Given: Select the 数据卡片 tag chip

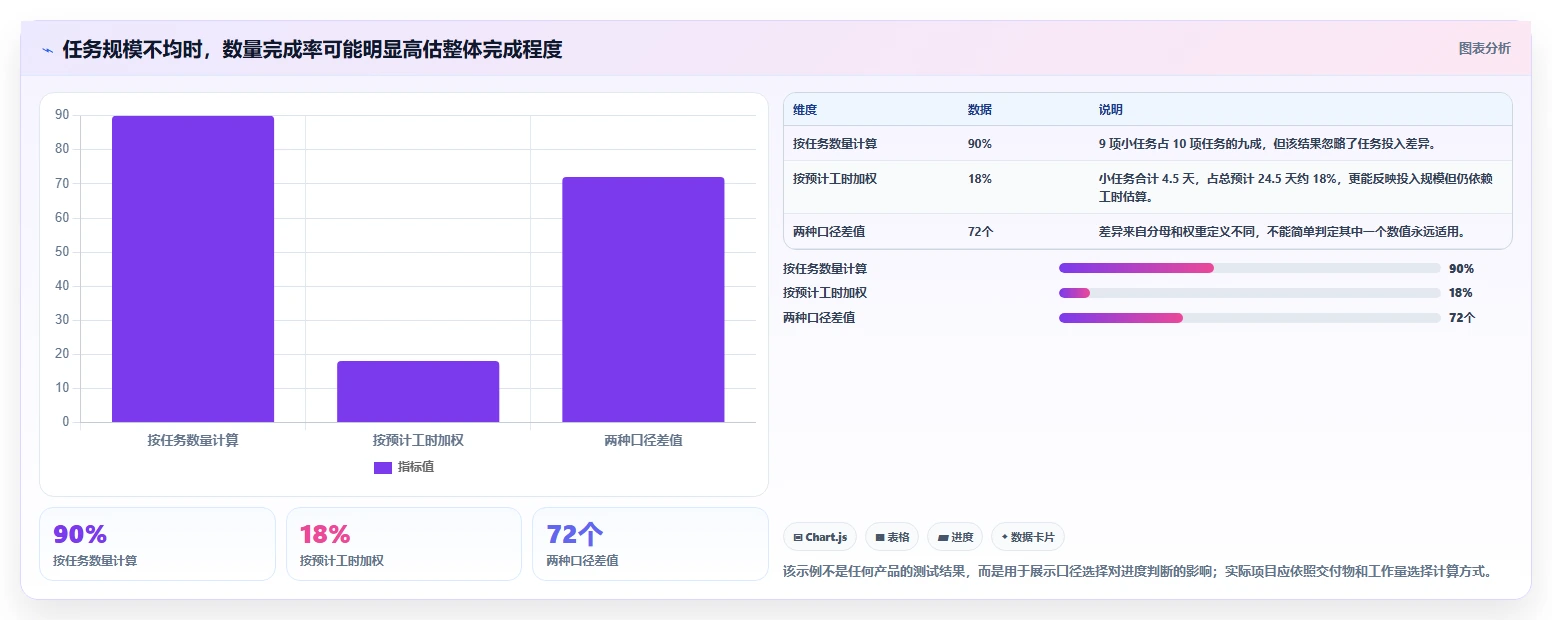Looking at the screenshot, I should tap(1028, 537).
